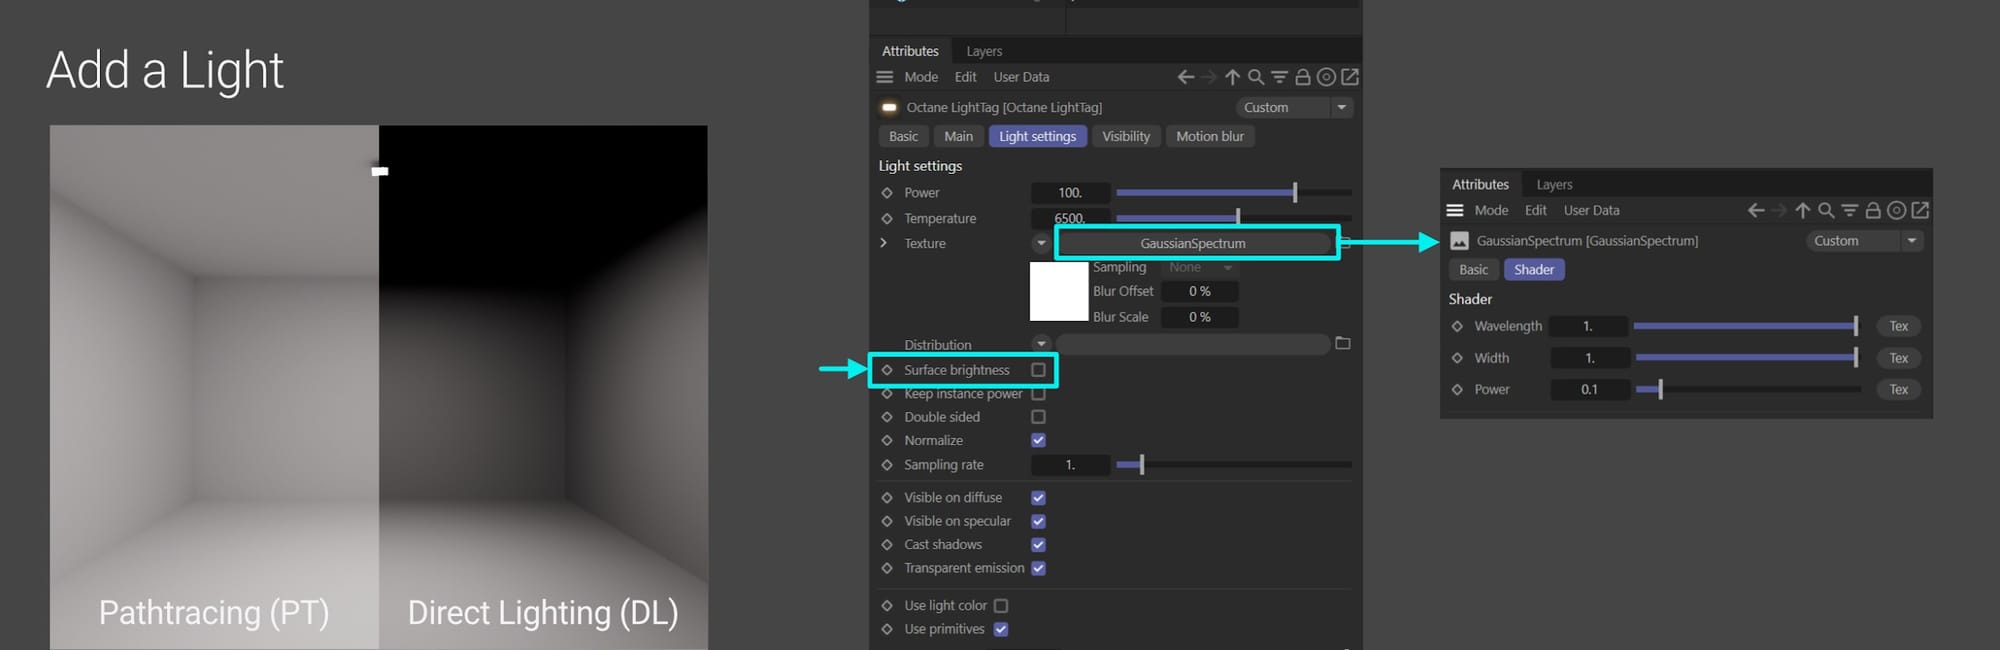Viewport: 2000px width, 650px height.
Task: Uncheck Transparent emission
Action: (x=1038, y=568)
